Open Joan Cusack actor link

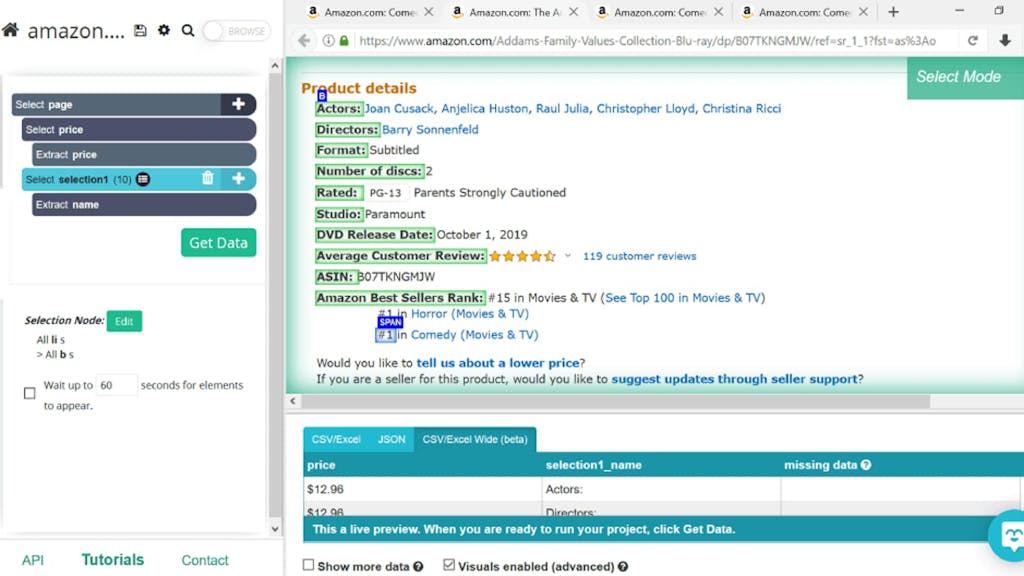click(399, 108)
